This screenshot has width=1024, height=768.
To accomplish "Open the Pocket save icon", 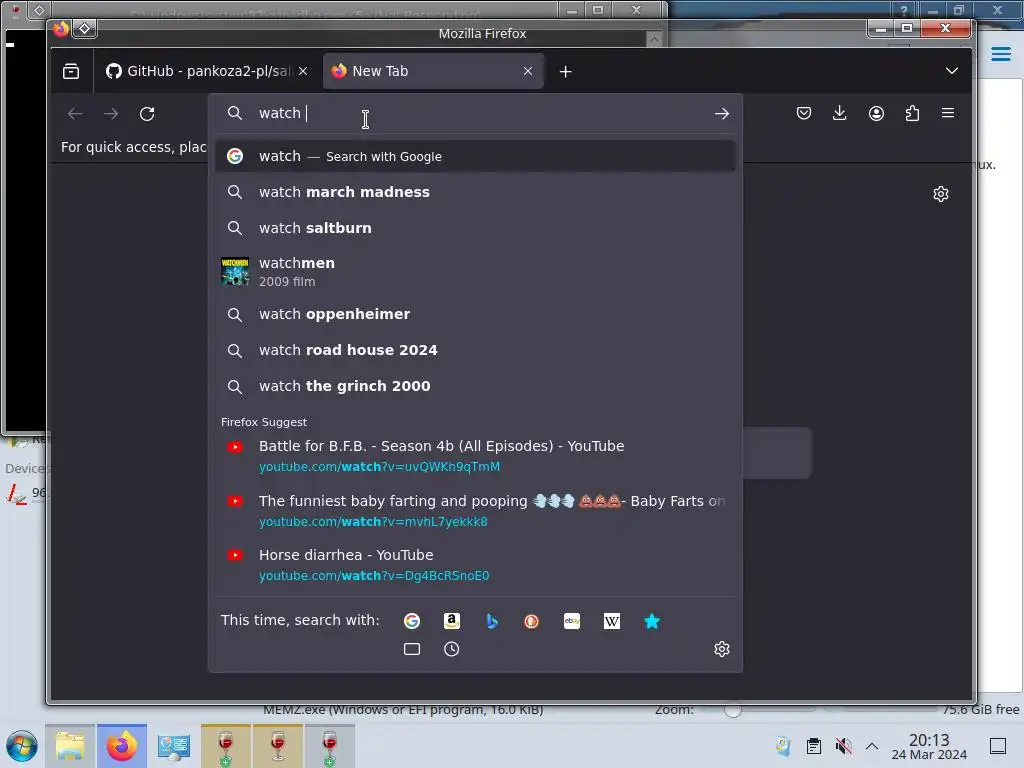I will click(x=804, y=114).
